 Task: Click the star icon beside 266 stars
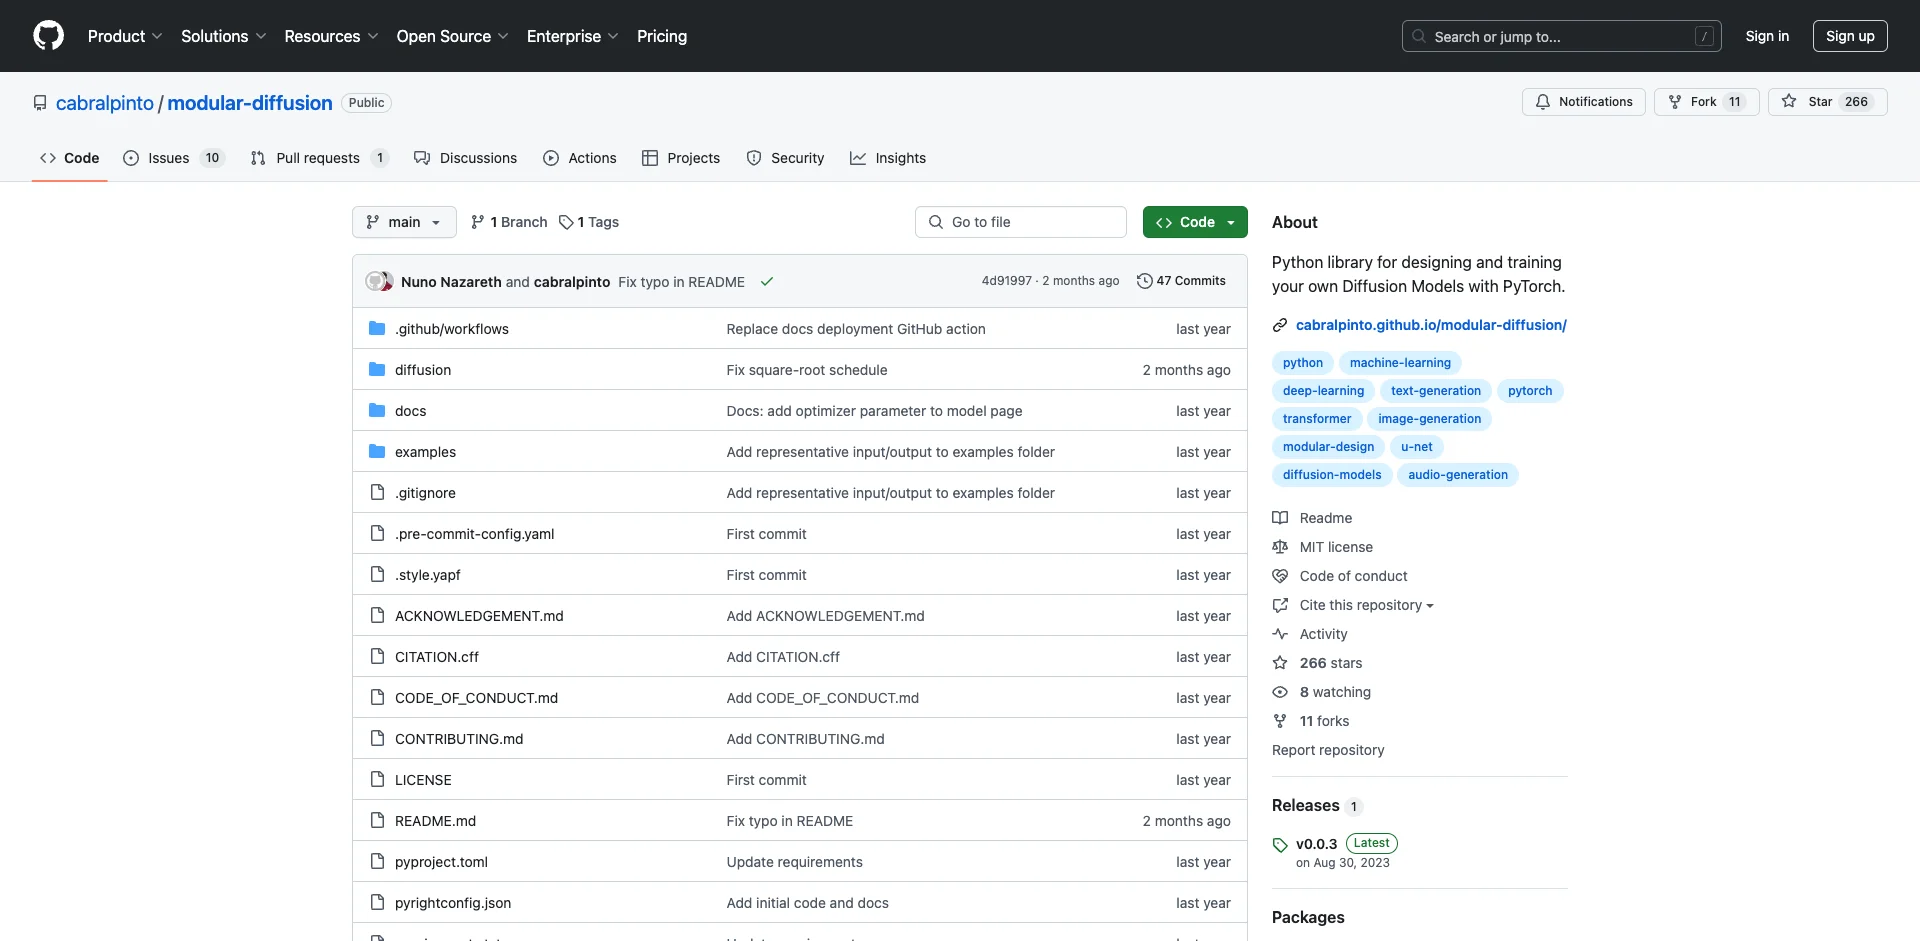coord(1280,663)
